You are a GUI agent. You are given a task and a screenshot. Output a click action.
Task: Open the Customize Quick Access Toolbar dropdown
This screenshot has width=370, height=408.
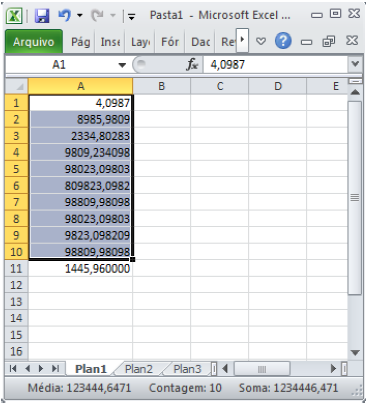[132, 16]
